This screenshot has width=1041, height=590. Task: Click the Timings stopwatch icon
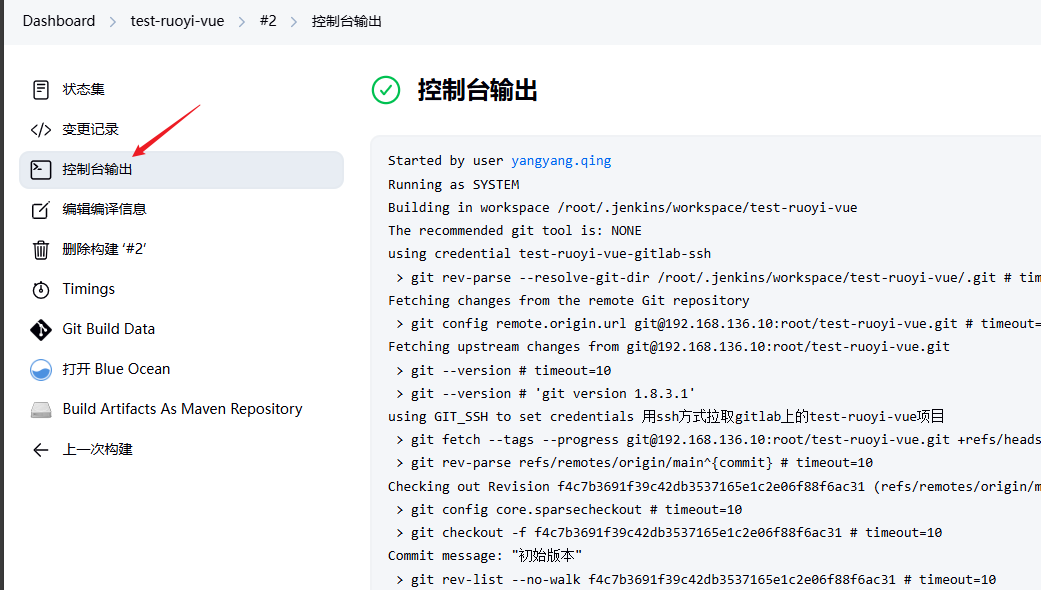click(41, 290)
